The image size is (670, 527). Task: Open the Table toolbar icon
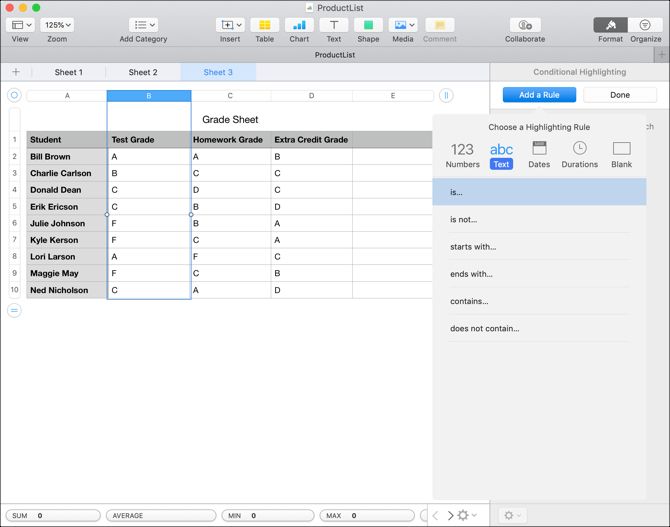coord(264,25)
